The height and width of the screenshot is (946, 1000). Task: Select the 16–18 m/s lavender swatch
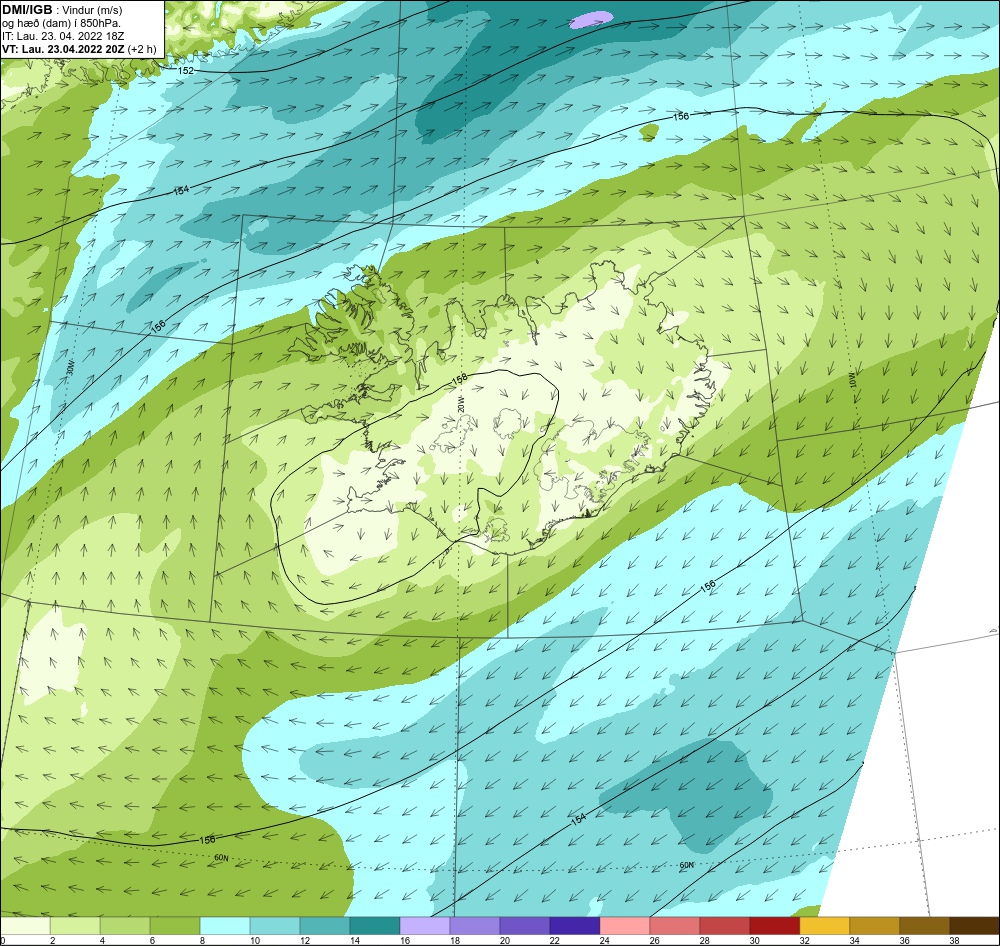(x=425, y=926)
